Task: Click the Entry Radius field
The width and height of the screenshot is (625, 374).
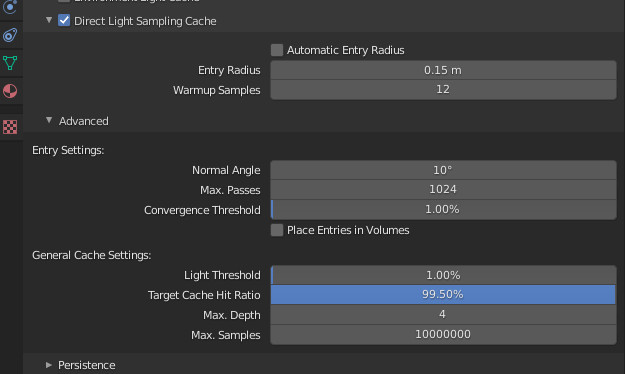Action: pyautogui.click(x=443, y=70)
